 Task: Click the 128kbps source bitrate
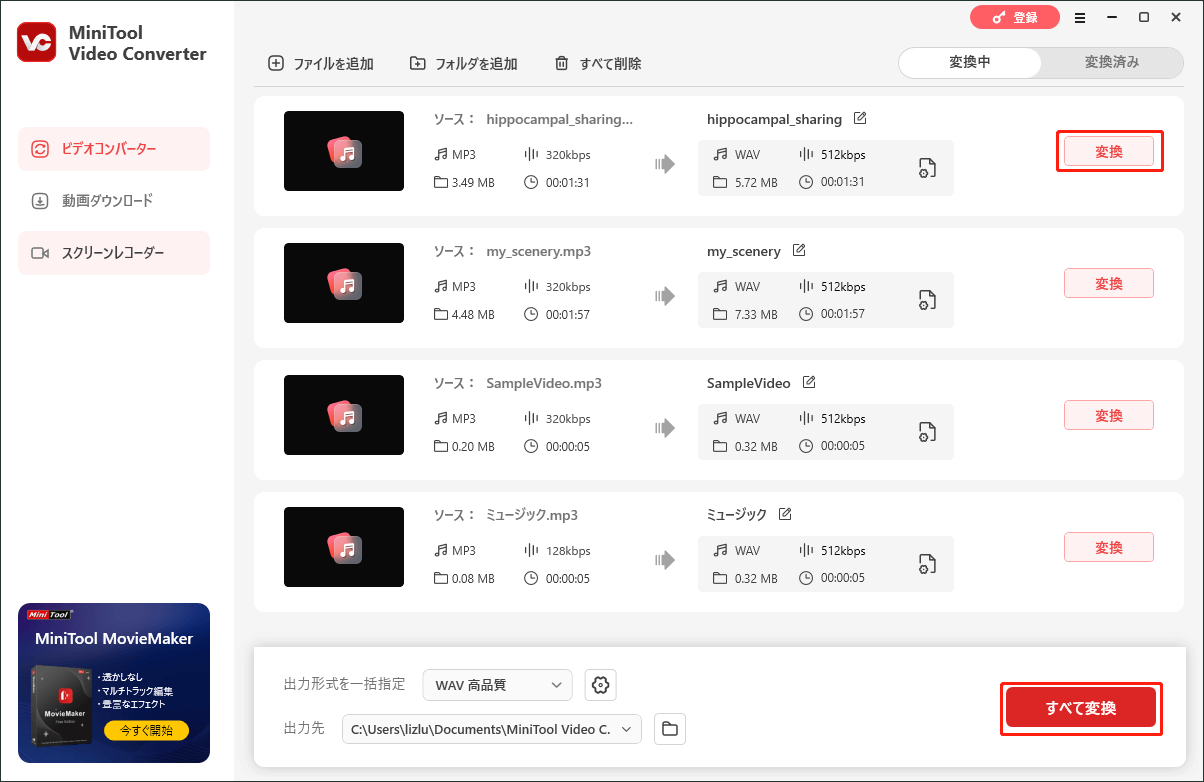(x=568, y=550)
